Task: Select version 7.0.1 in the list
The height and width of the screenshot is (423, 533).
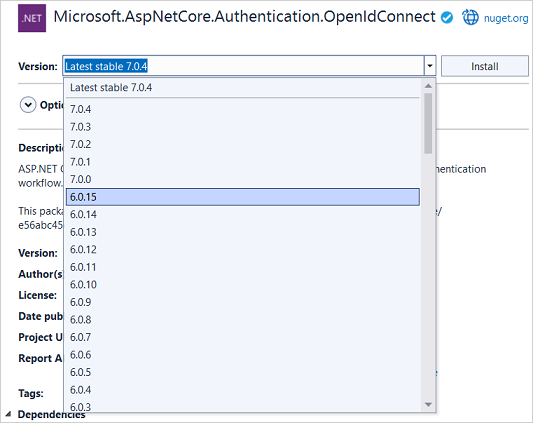Action: [243, 162]
